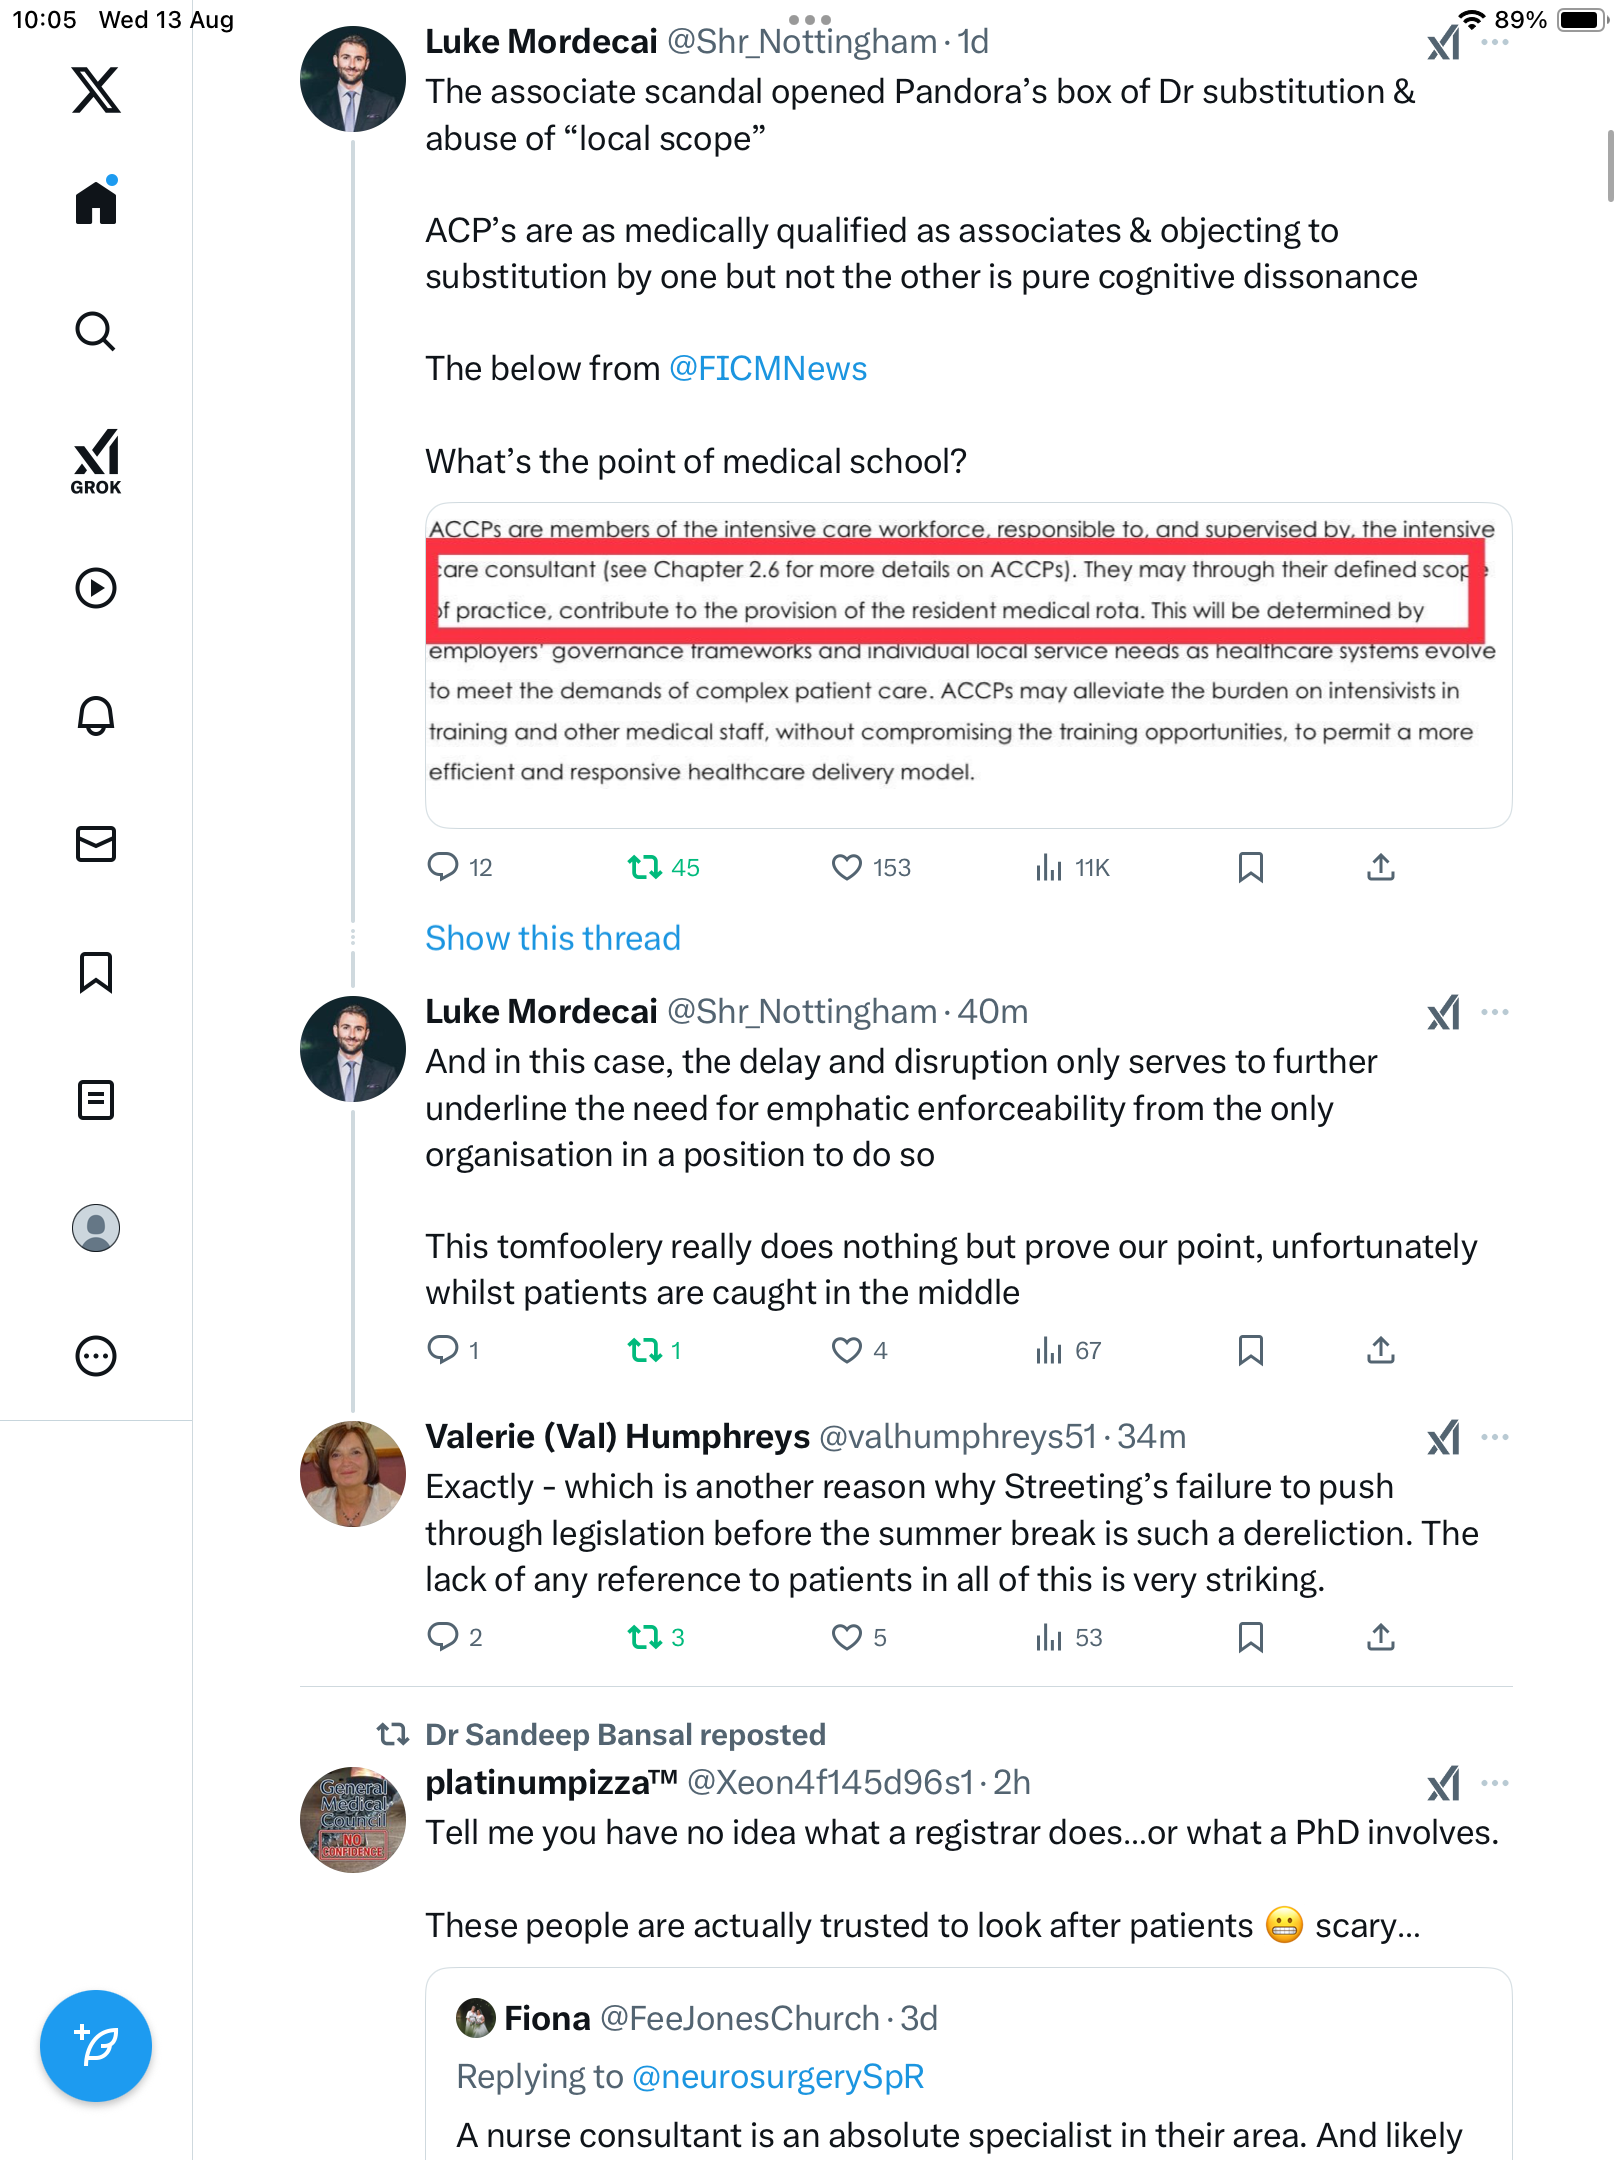Tap the blue compose post button
The width and height of the screenshot is (1620, 2160).
click(96, 2046)
